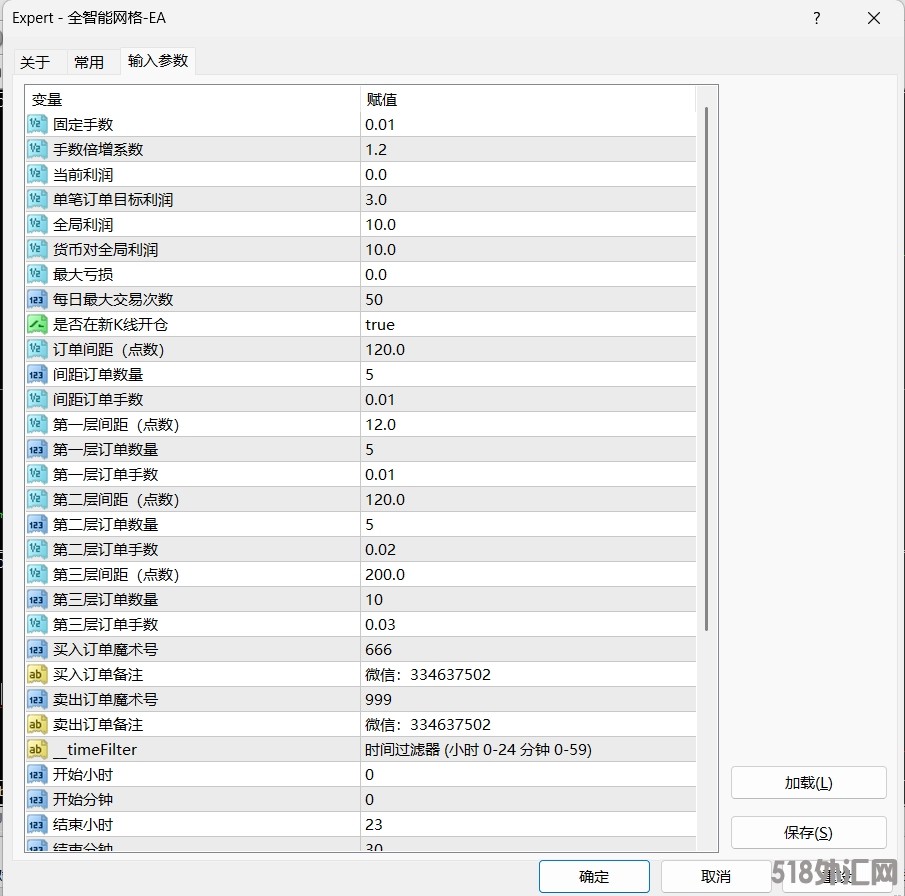Click the 时间过滤器 value text
The width and height of the screenshot is (905, 896).
click(x=478, y=749)
